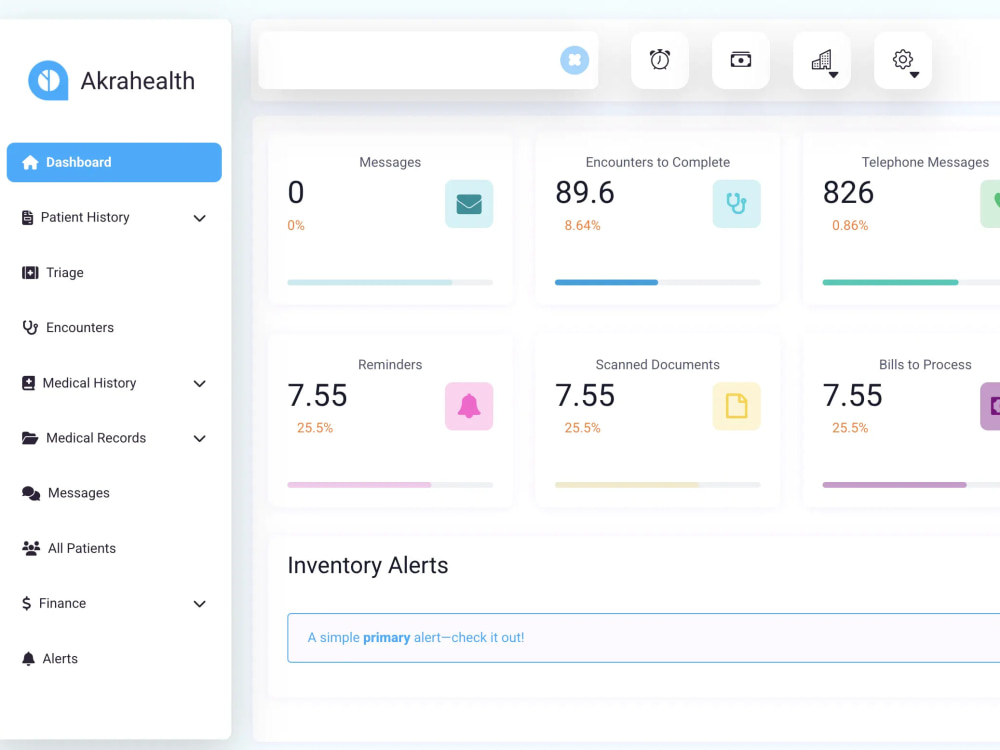Open All Patients in sidebar
This screenshot has height=750, width=1000.
[x=114, y=548]
